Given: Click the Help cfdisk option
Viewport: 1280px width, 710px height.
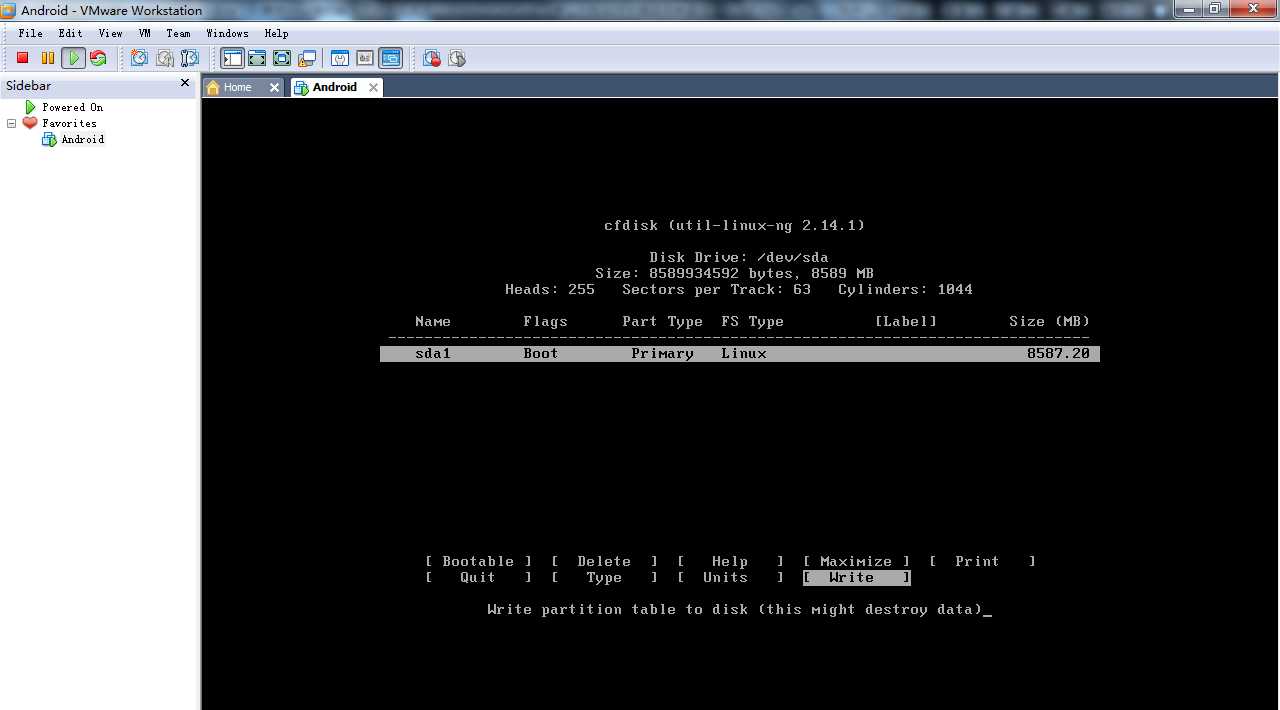Looking at the screenshot, I should (x=730, y=562).
